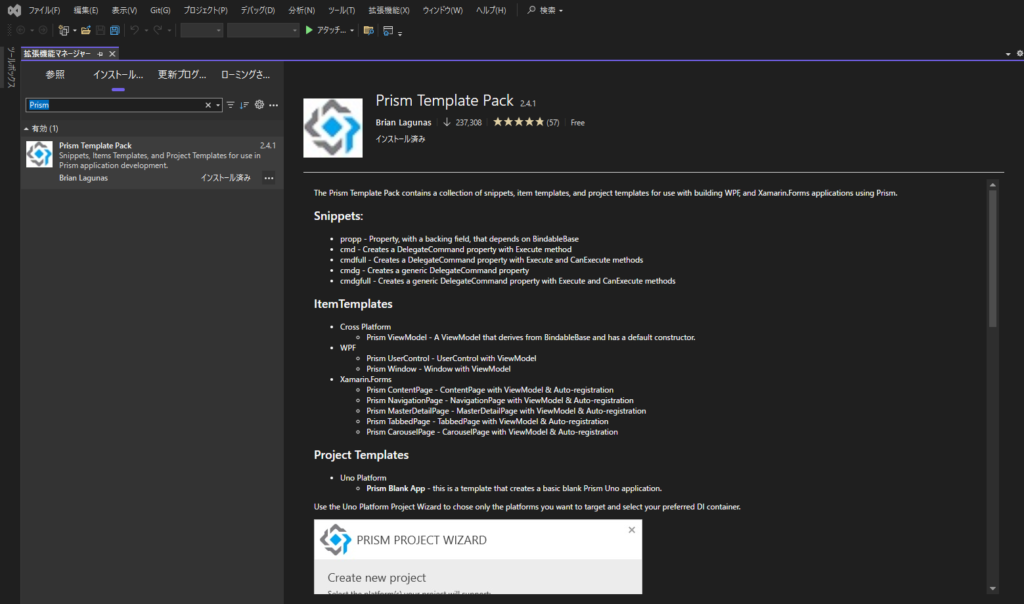Click the Save All toolbar icon
Screen dimensions: 1024x604
tap(114, 30)
